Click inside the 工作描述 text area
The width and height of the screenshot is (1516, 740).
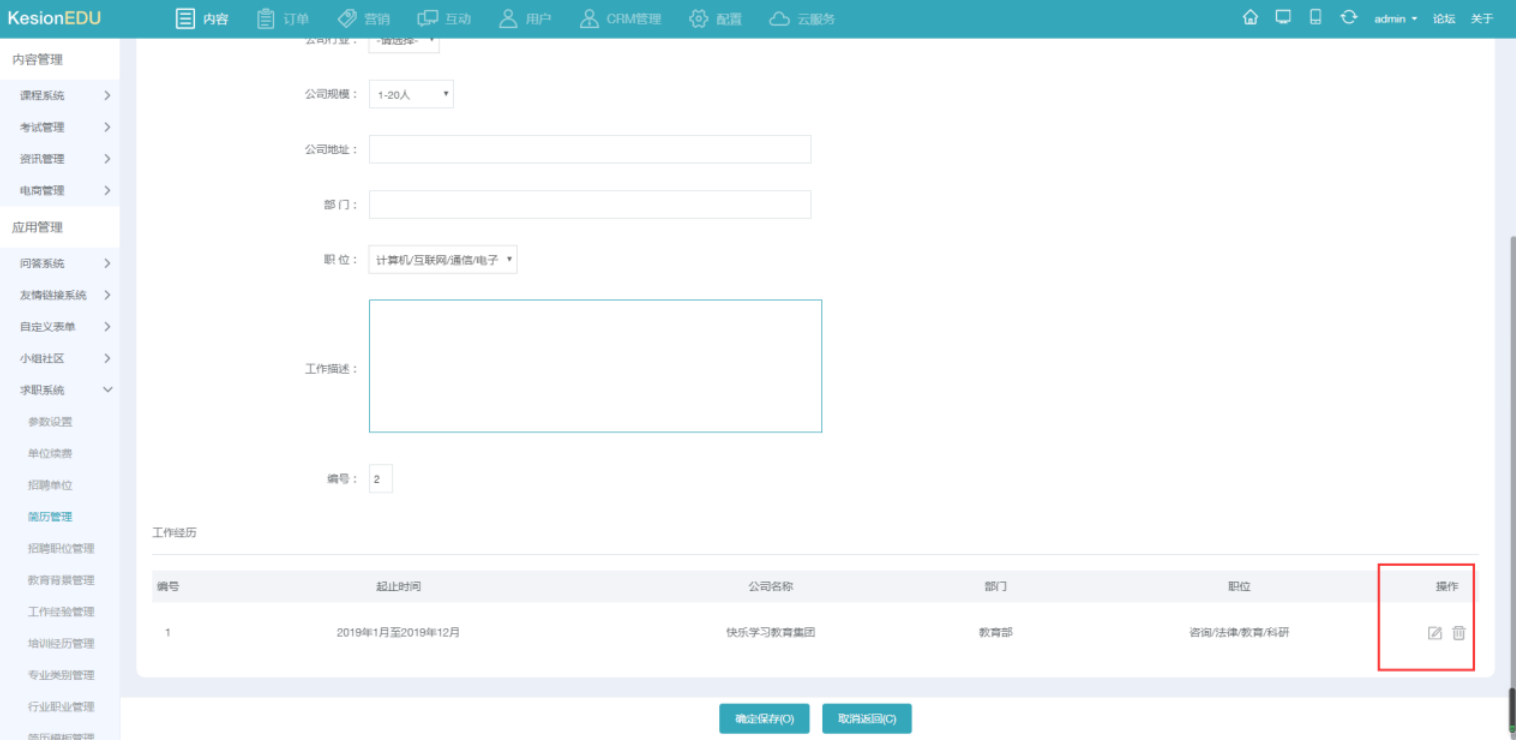(x=595, y=366)
